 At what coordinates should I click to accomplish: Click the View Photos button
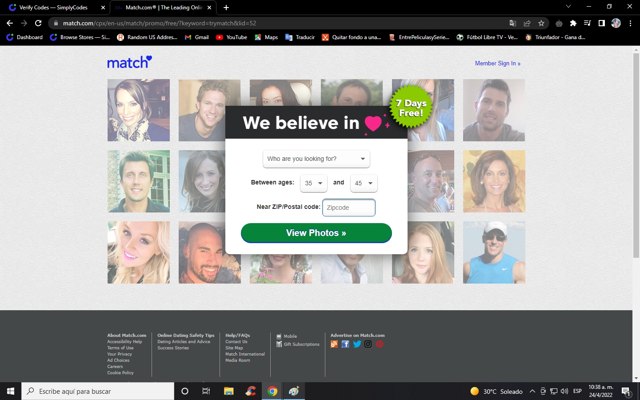click(316, 233)
